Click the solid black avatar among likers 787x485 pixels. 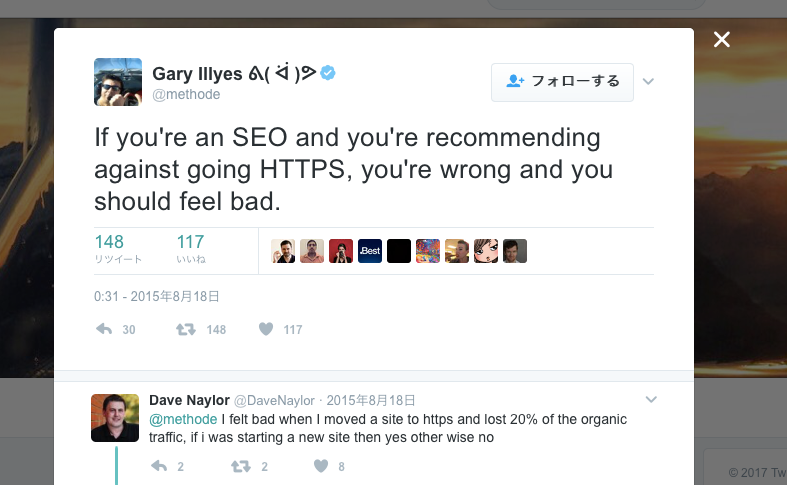point(399,251)
